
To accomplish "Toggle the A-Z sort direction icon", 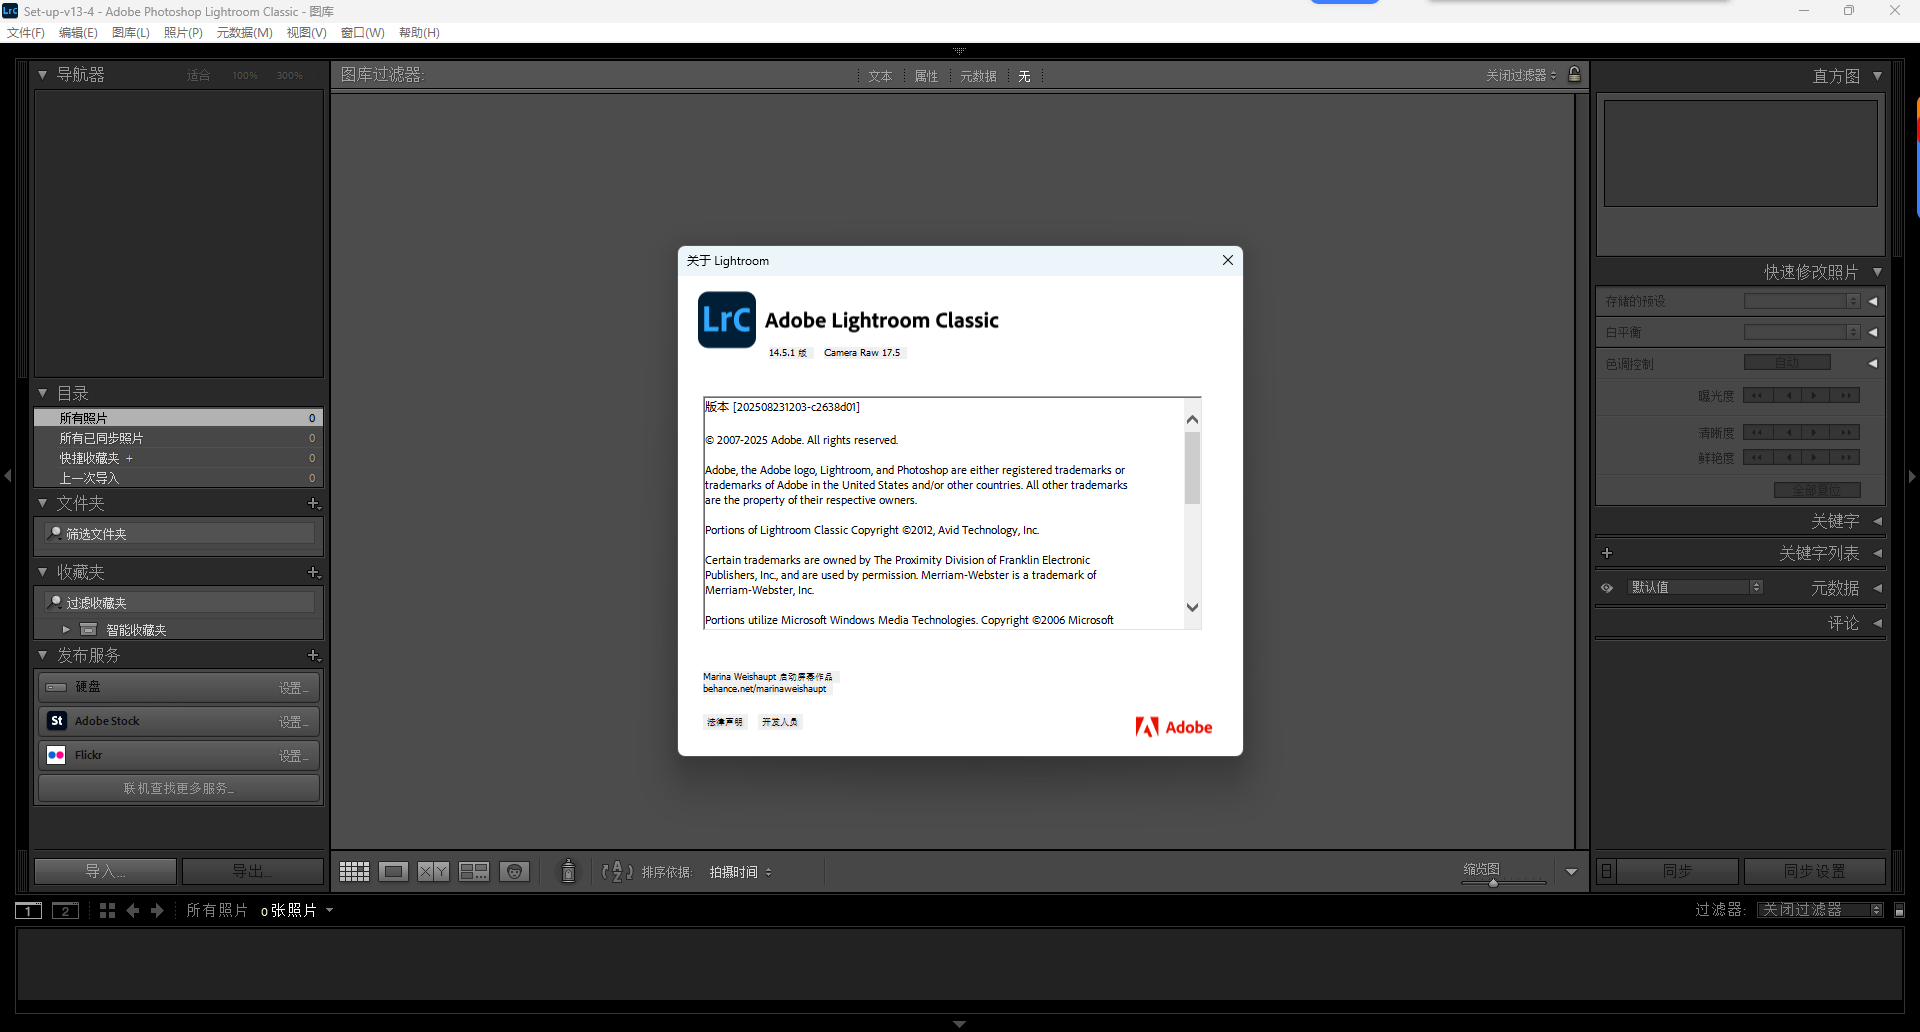I will [x=617, y=872].
